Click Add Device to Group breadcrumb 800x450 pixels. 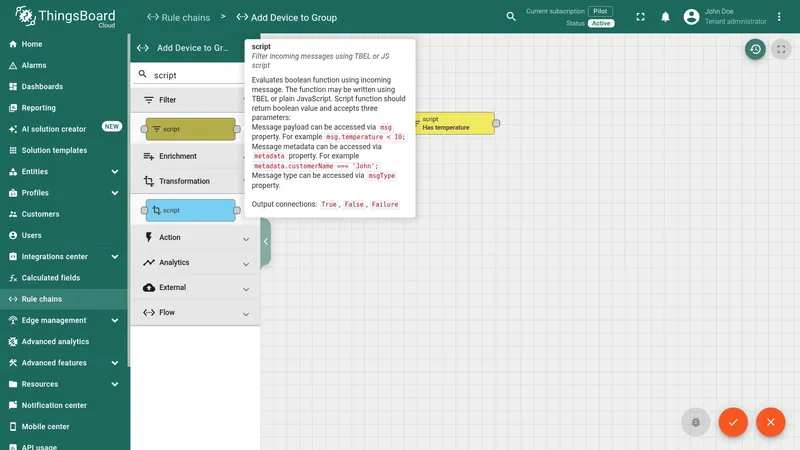pos(287,17)
